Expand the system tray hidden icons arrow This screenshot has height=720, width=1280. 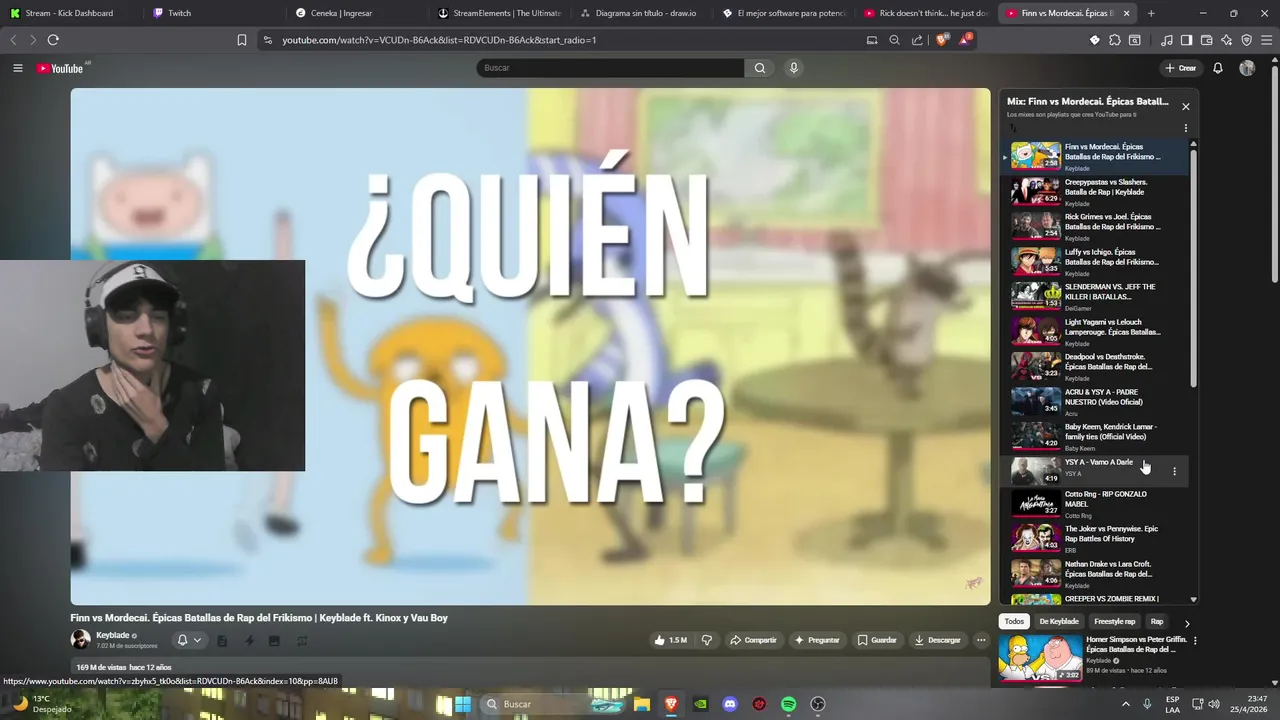(1126, 704)
